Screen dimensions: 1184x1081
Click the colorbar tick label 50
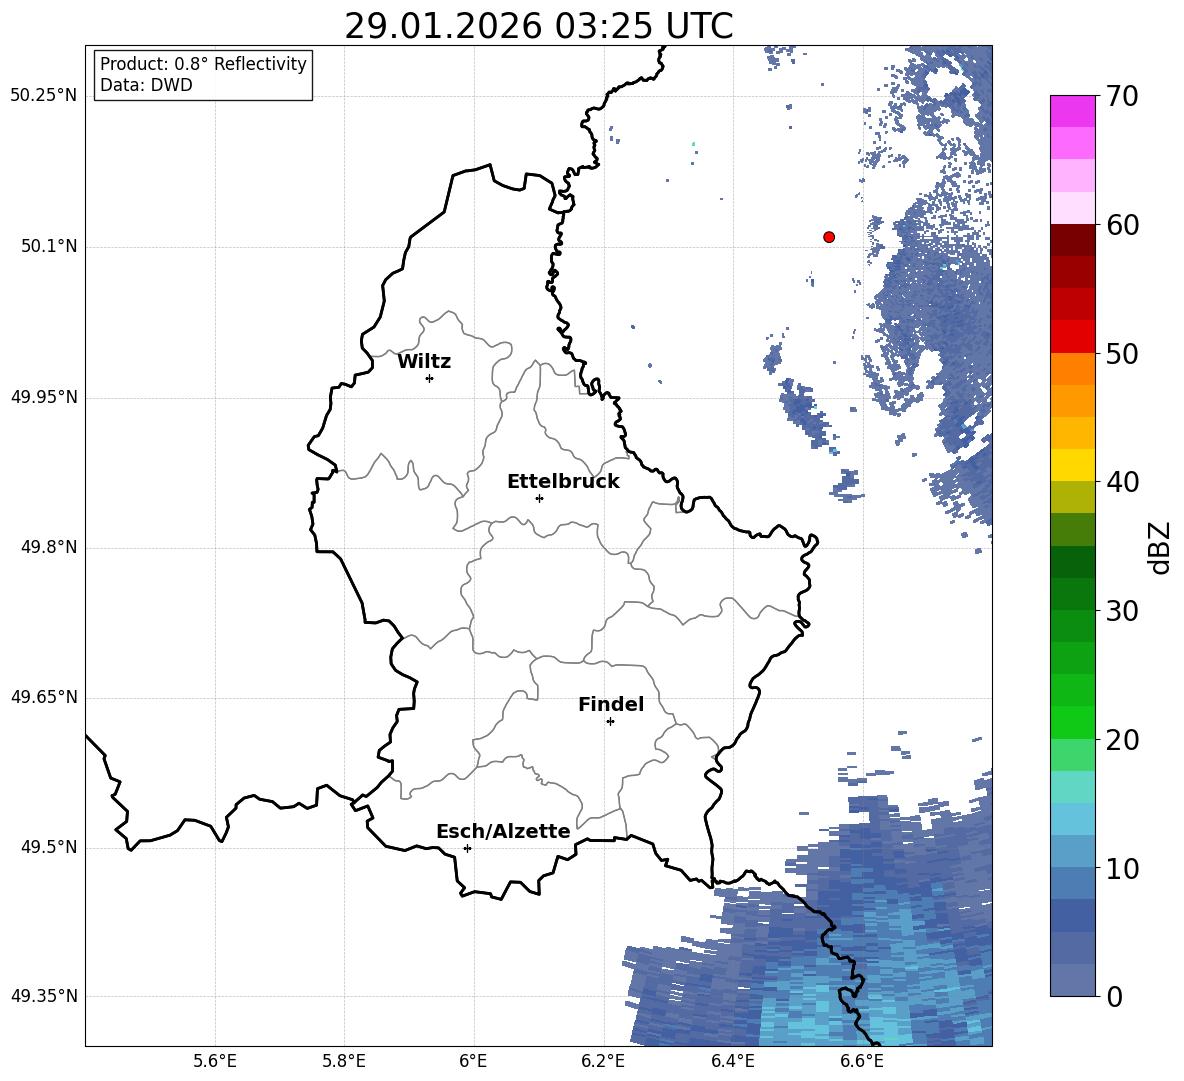(x=1122, y=353)
